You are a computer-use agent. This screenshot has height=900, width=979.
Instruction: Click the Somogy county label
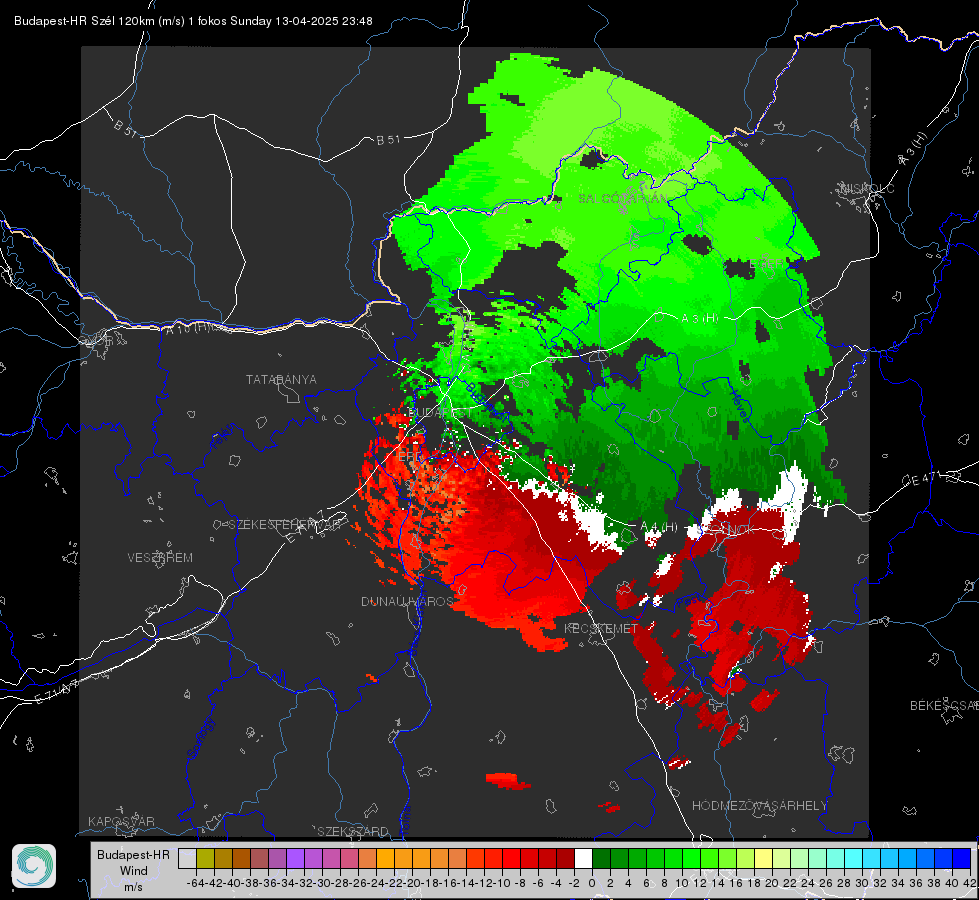pyautogui.click(x=201, y=738)
